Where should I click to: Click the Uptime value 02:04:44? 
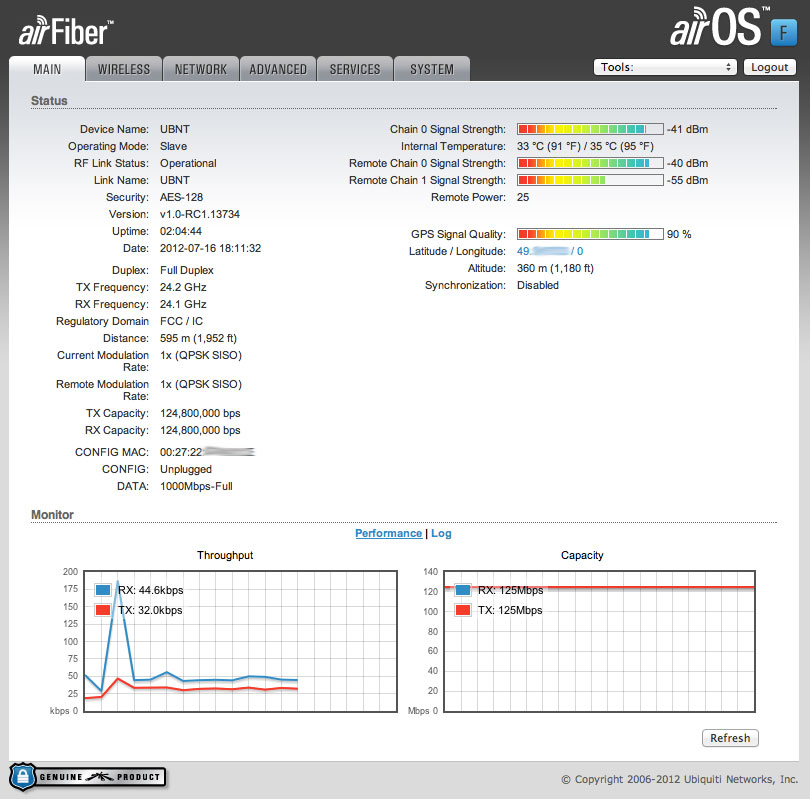pyautogui.click(x=181, y=231)
